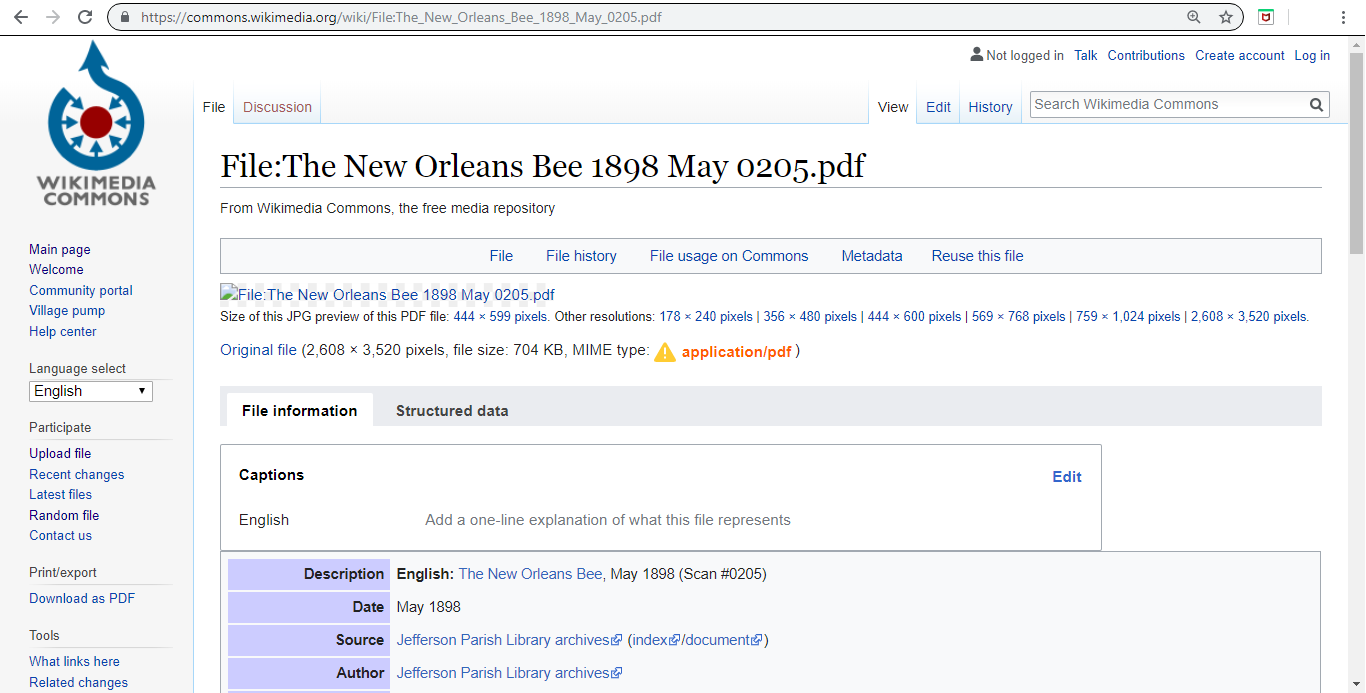The height and width of the screenshot is (693, 1366).
Task: Click the Log in link
Action: (1312, 56)
